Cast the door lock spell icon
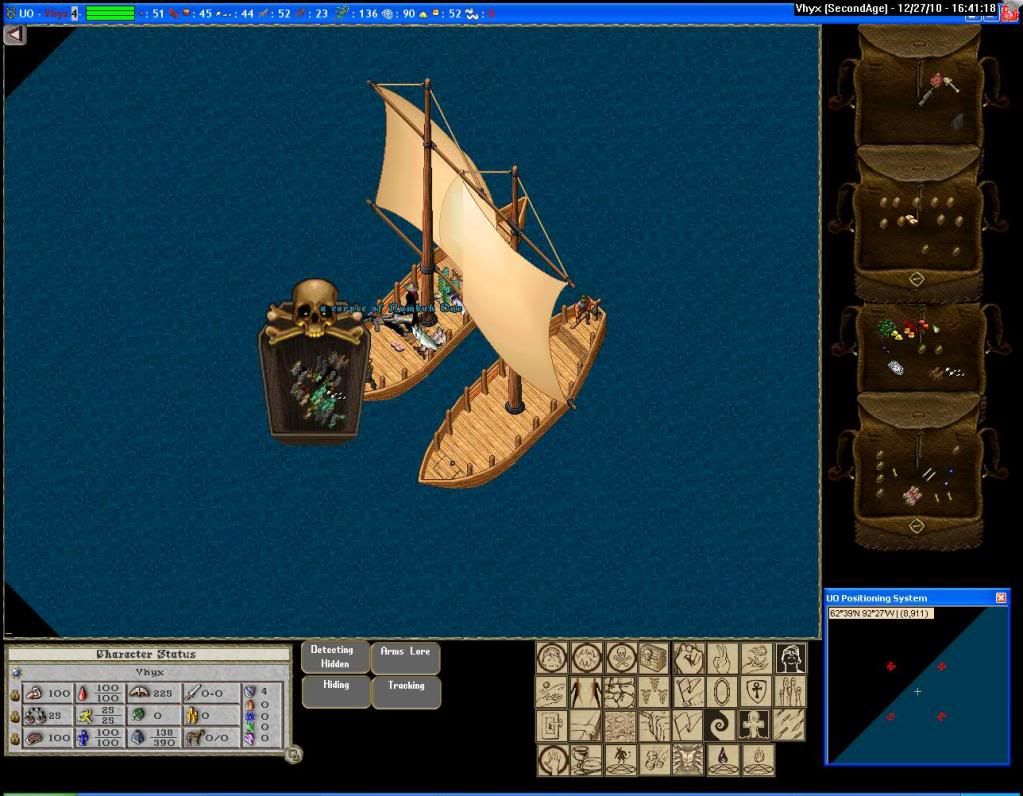This screenshot has width=1023, height=796. (552, 726)
